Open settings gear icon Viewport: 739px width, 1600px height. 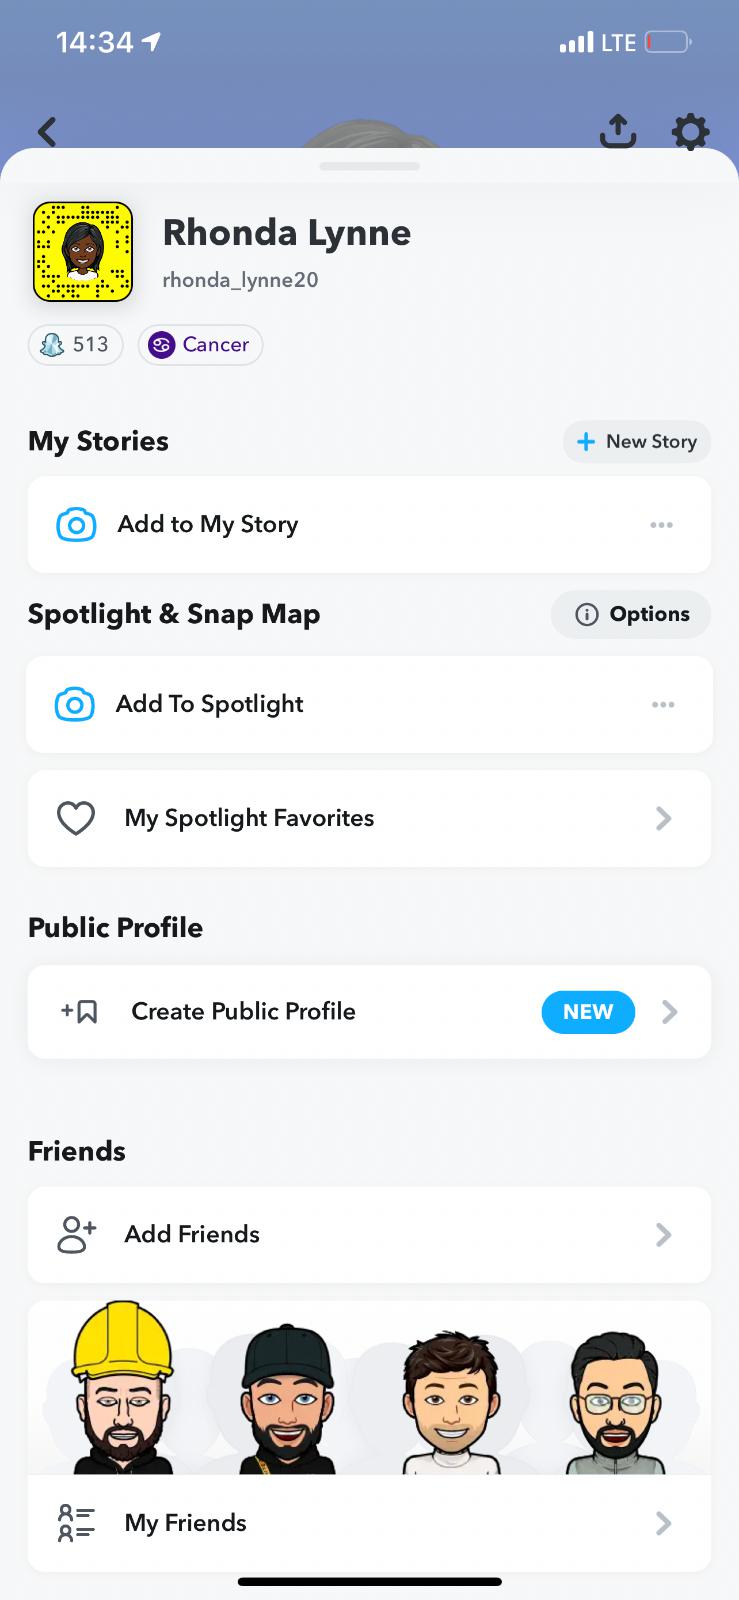click(x=690, y=131)
